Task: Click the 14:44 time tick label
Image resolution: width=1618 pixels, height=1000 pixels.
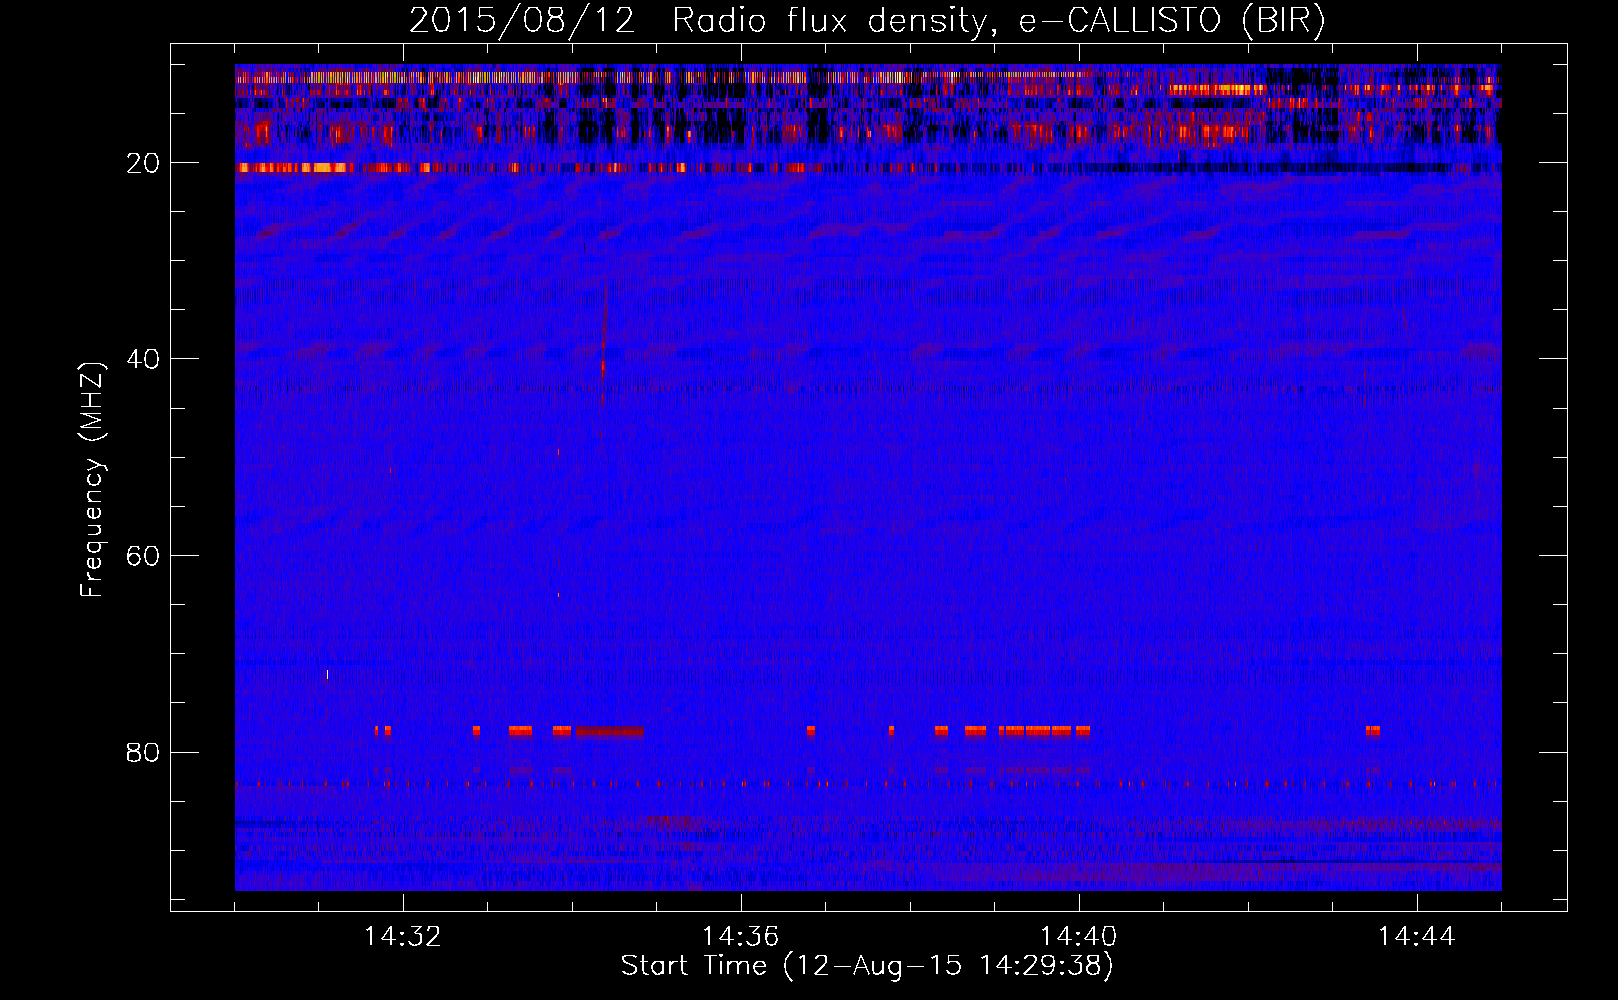Action: [1416, 937]
